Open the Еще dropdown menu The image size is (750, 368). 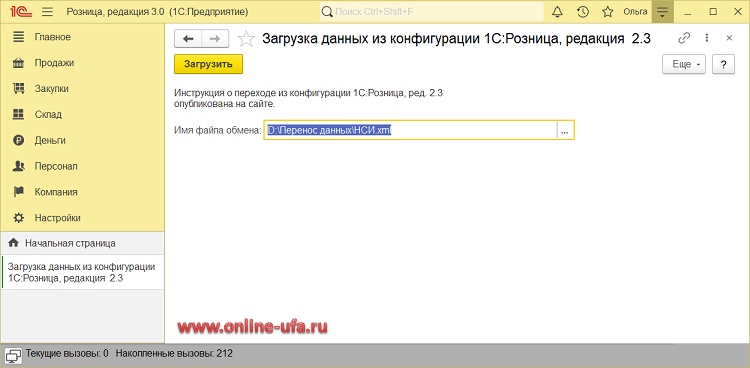(684, 64)
